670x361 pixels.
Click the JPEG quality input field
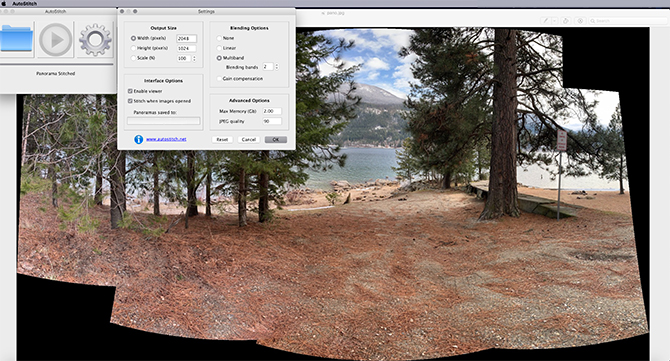point(272,121)
